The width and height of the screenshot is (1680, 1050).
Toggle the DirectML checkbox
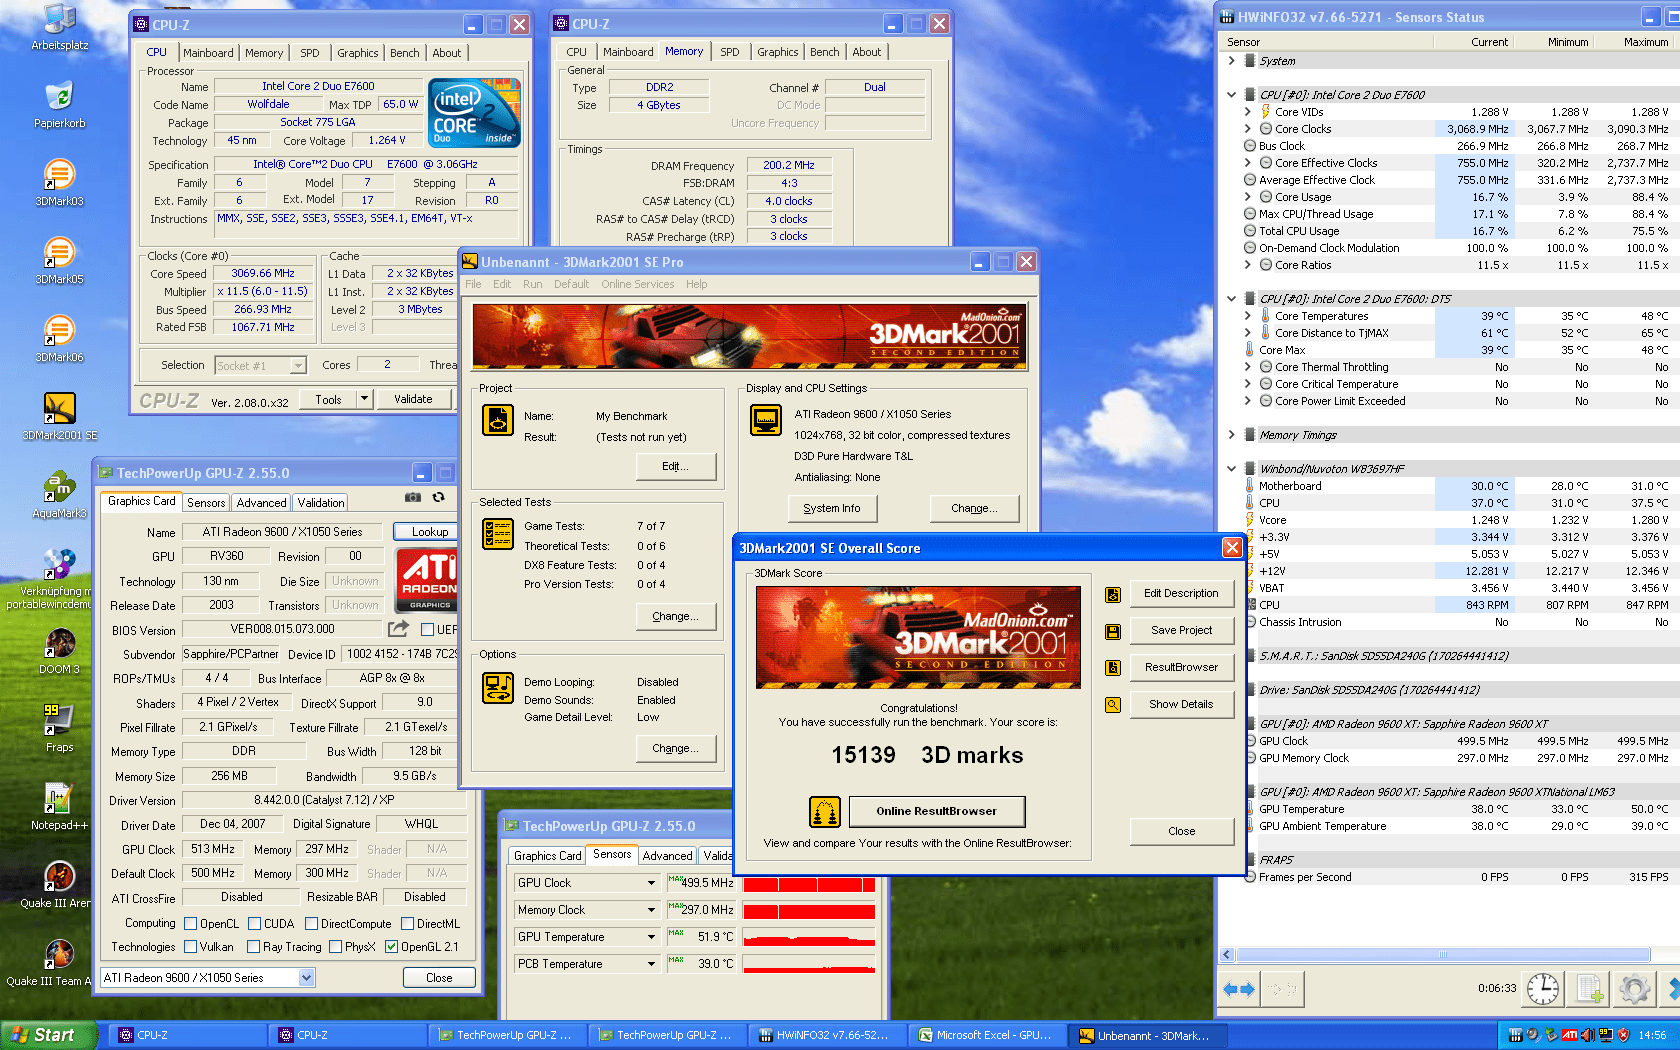tap(408, 924)
